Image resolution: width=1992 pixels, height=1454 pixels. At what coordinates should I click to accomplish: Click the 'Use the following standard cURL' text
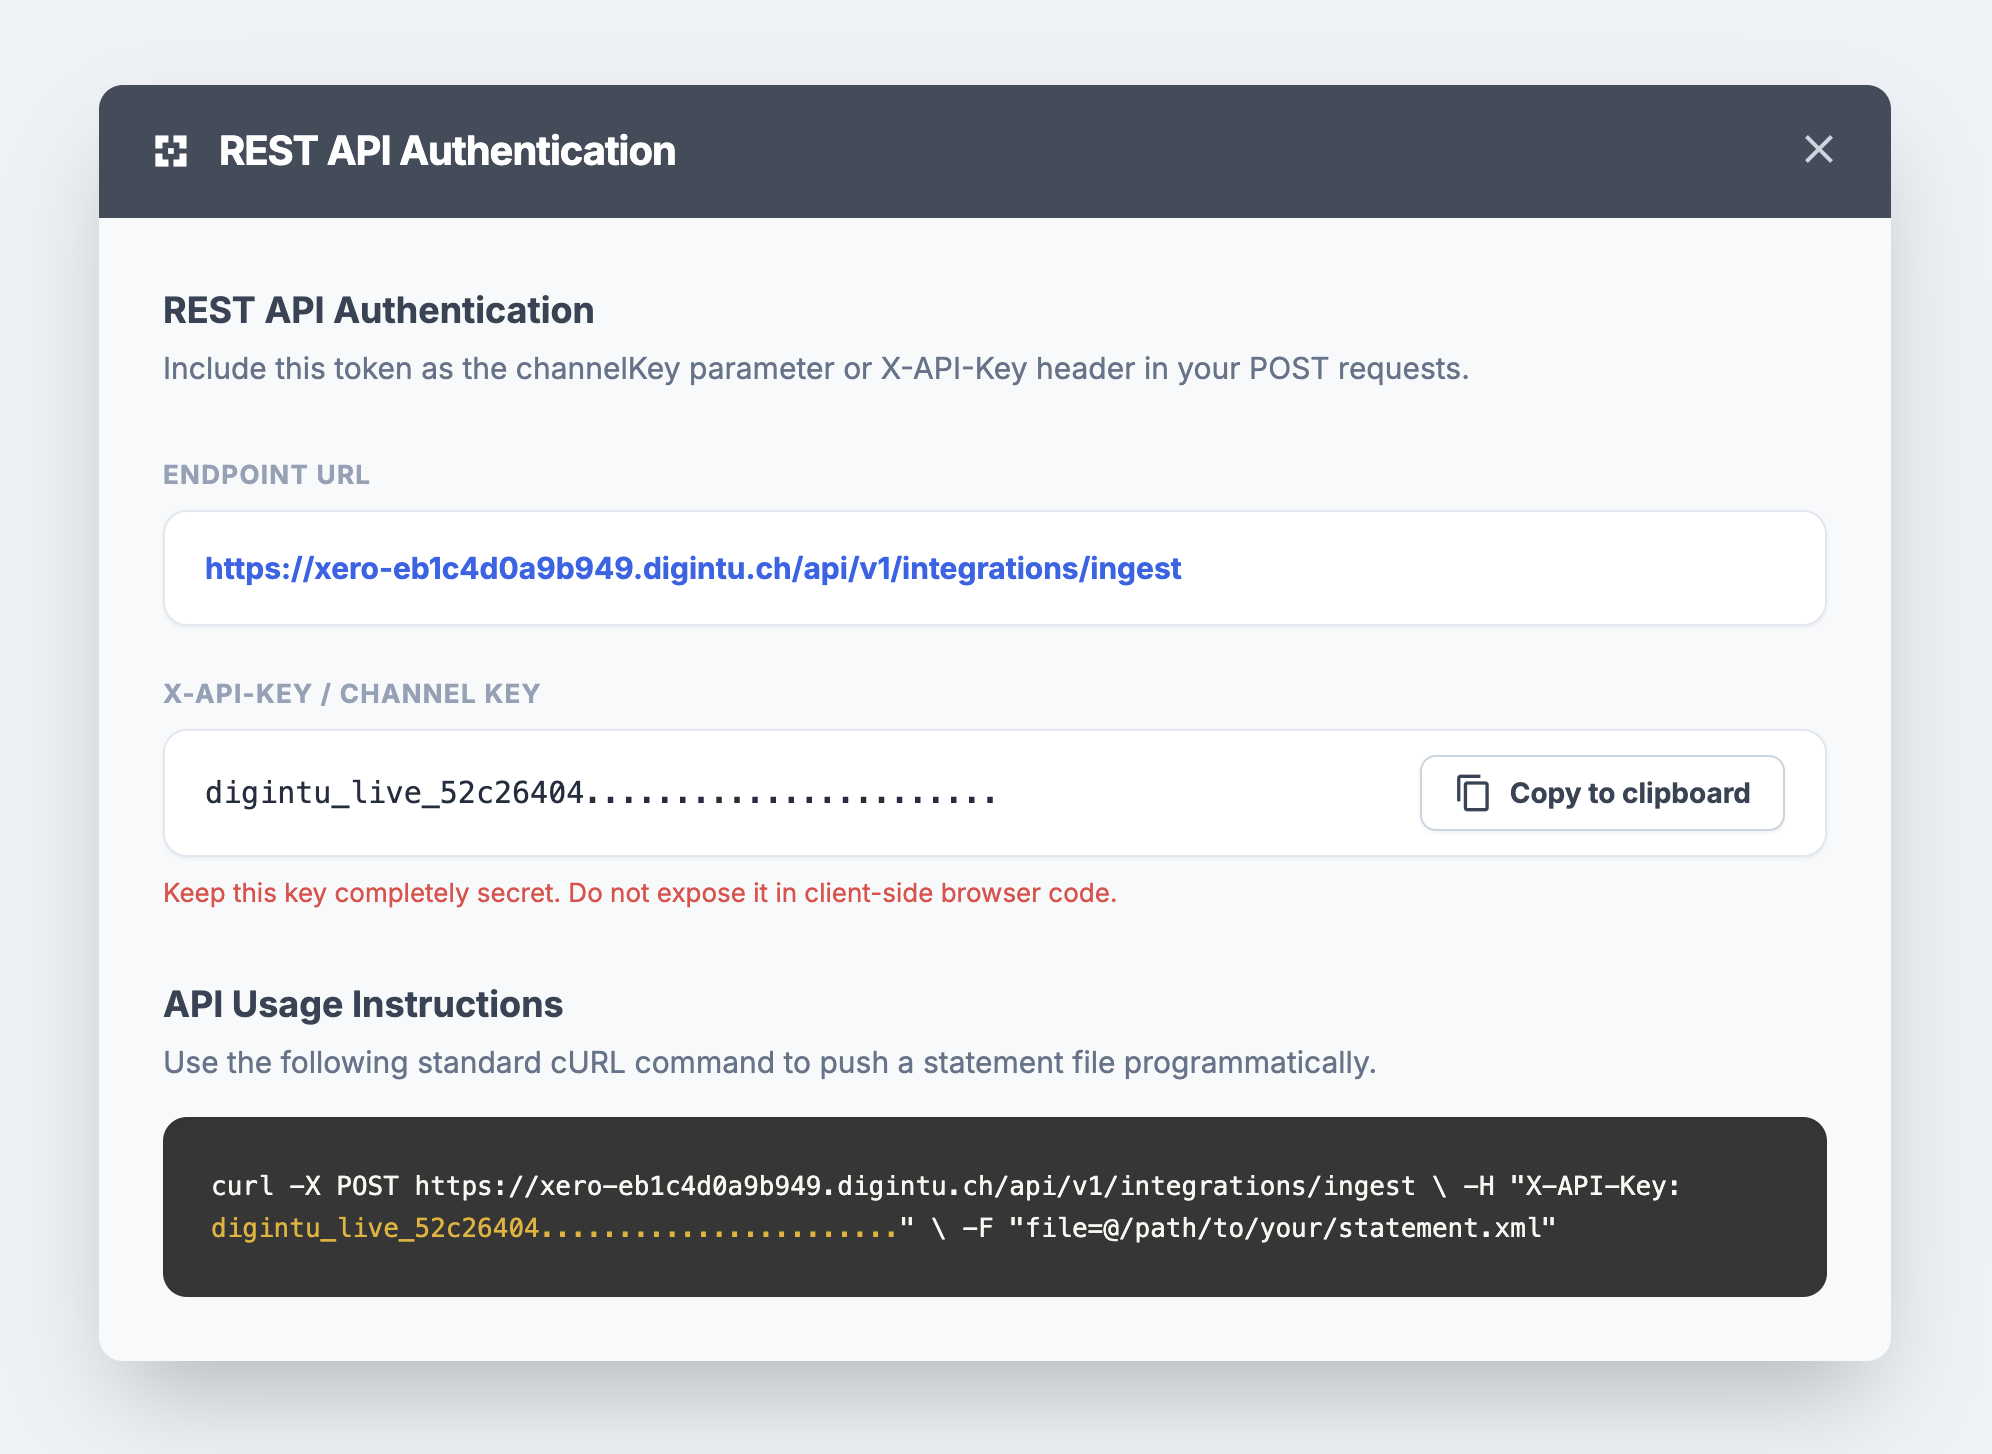(770, 1063)
